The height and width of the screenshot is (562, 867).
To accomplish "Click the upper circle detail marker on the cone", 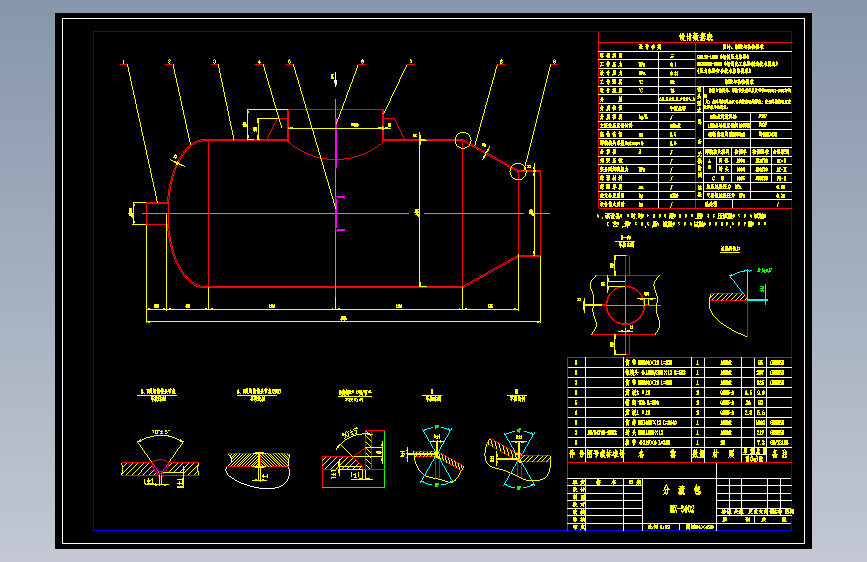I will 463,140.
